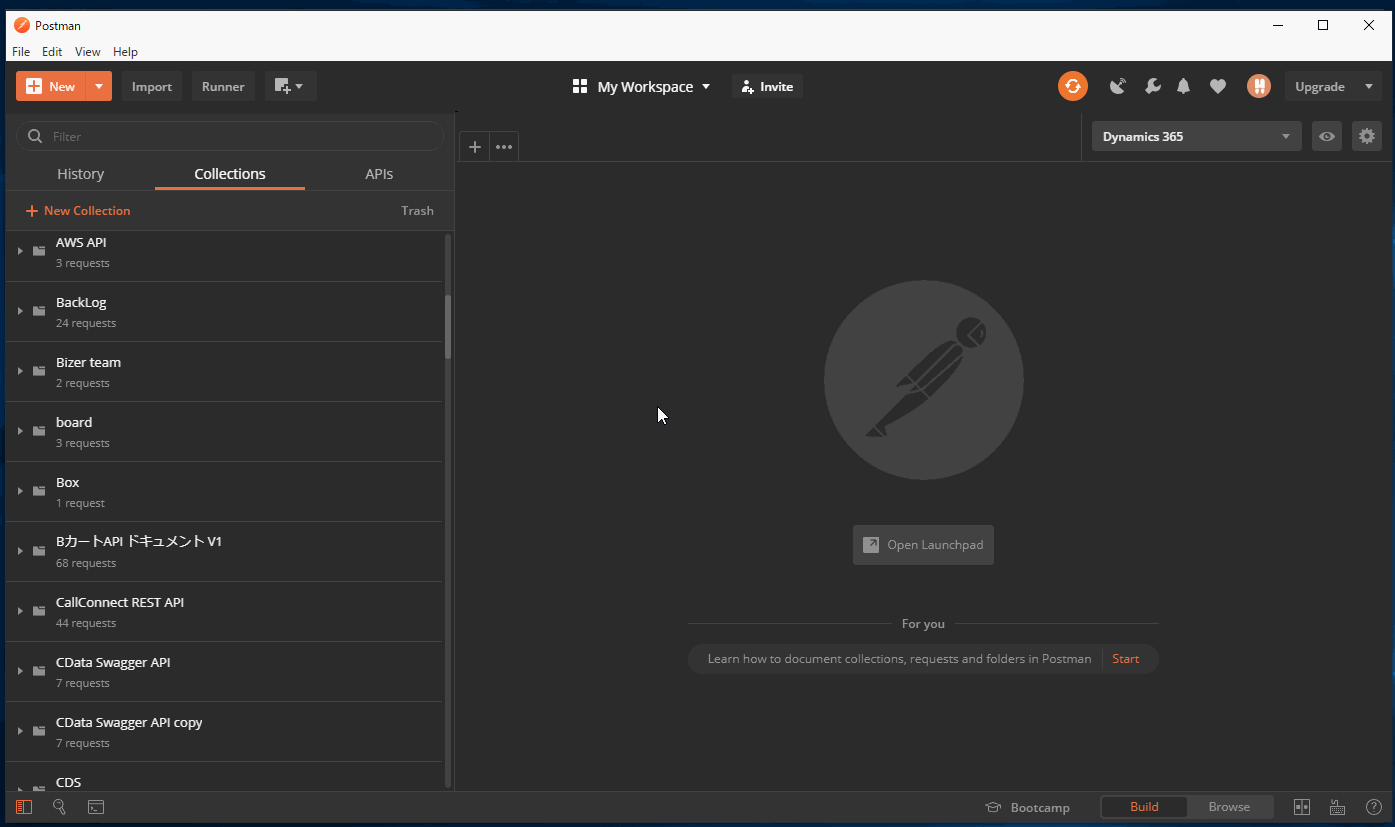Select the Bカート API ドキュメント V1 collection
Image resolution: width=1395 pixels, height=827 pixels.
[224, 551]
